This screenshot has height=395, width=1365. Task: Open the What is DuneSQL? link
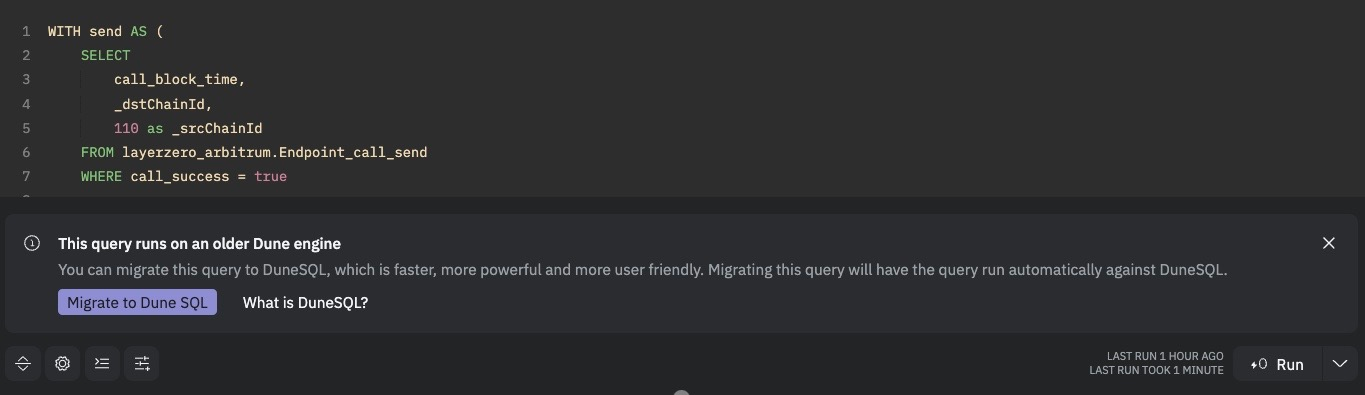[x=305, y=302]
